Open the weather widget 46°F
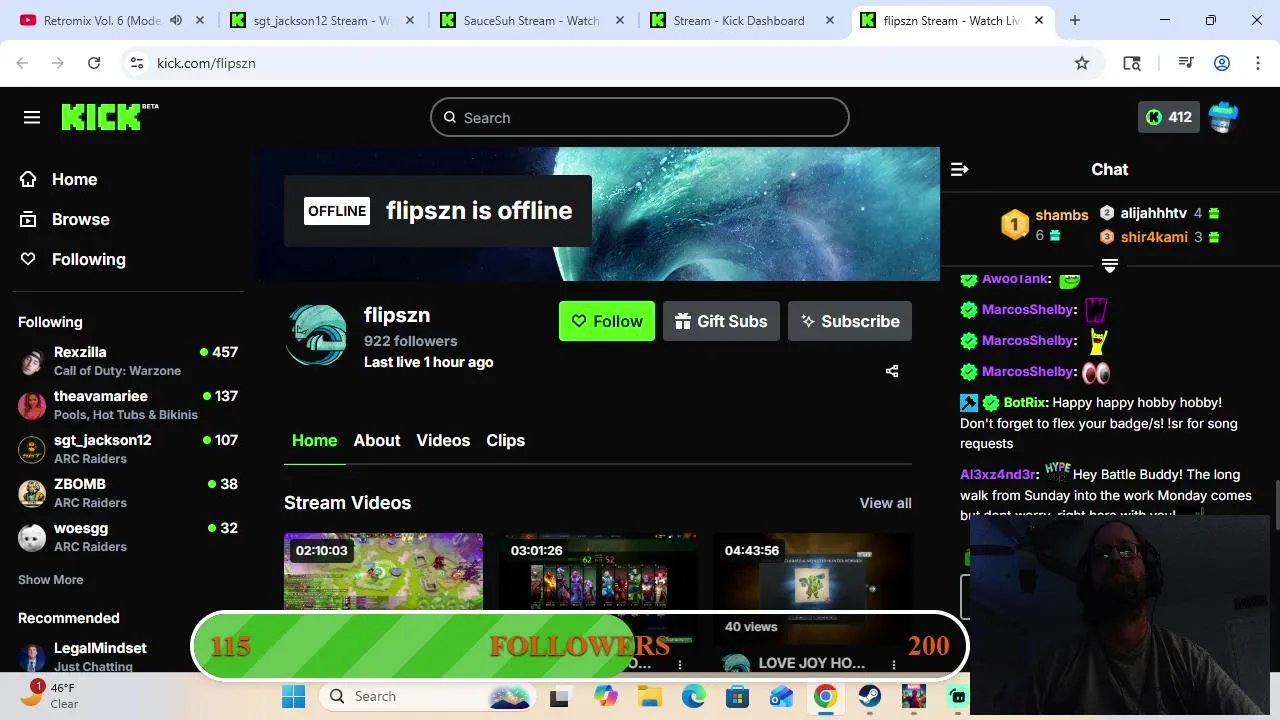1280x720 pixels. point(50,695)
